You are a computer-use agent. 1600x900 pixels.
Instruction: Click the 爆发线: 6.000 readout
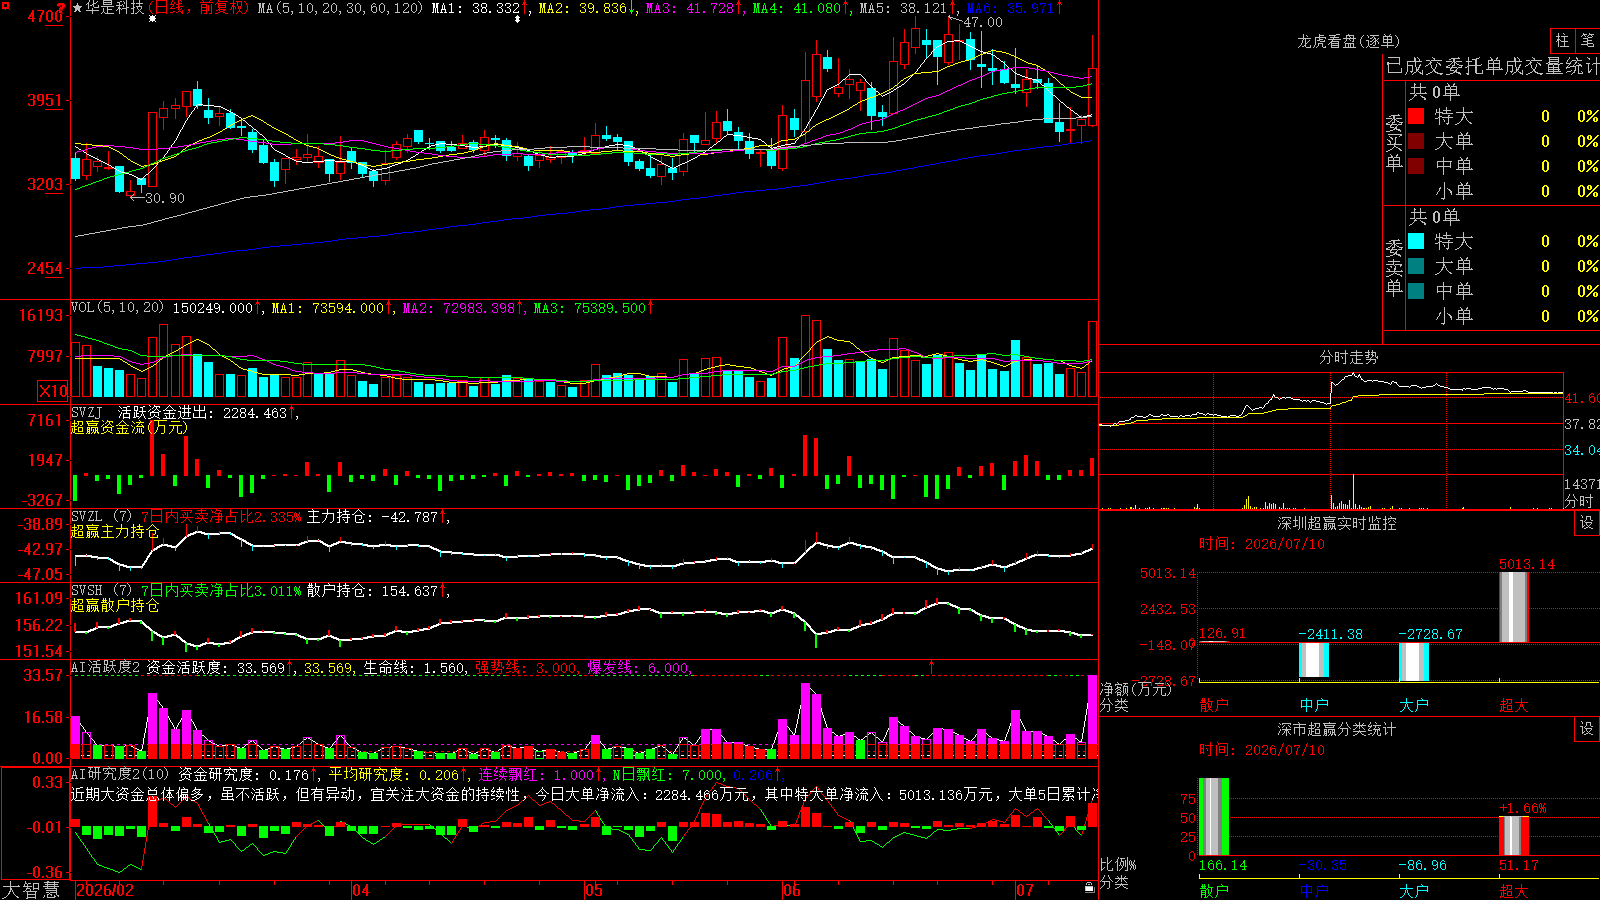coord(638,667)
